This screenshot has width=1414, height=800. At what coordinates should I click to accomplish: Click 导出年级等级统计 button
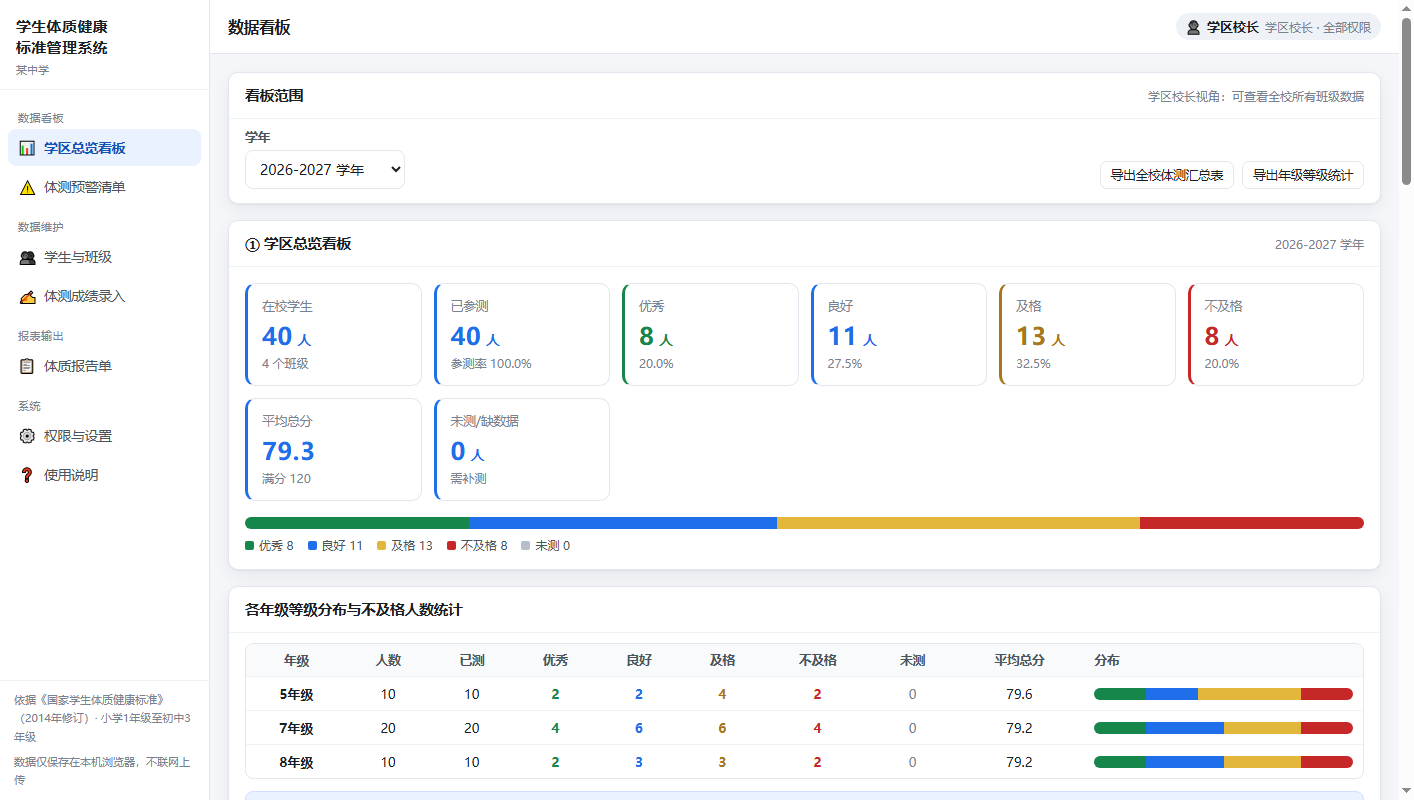coord(1303,175)
